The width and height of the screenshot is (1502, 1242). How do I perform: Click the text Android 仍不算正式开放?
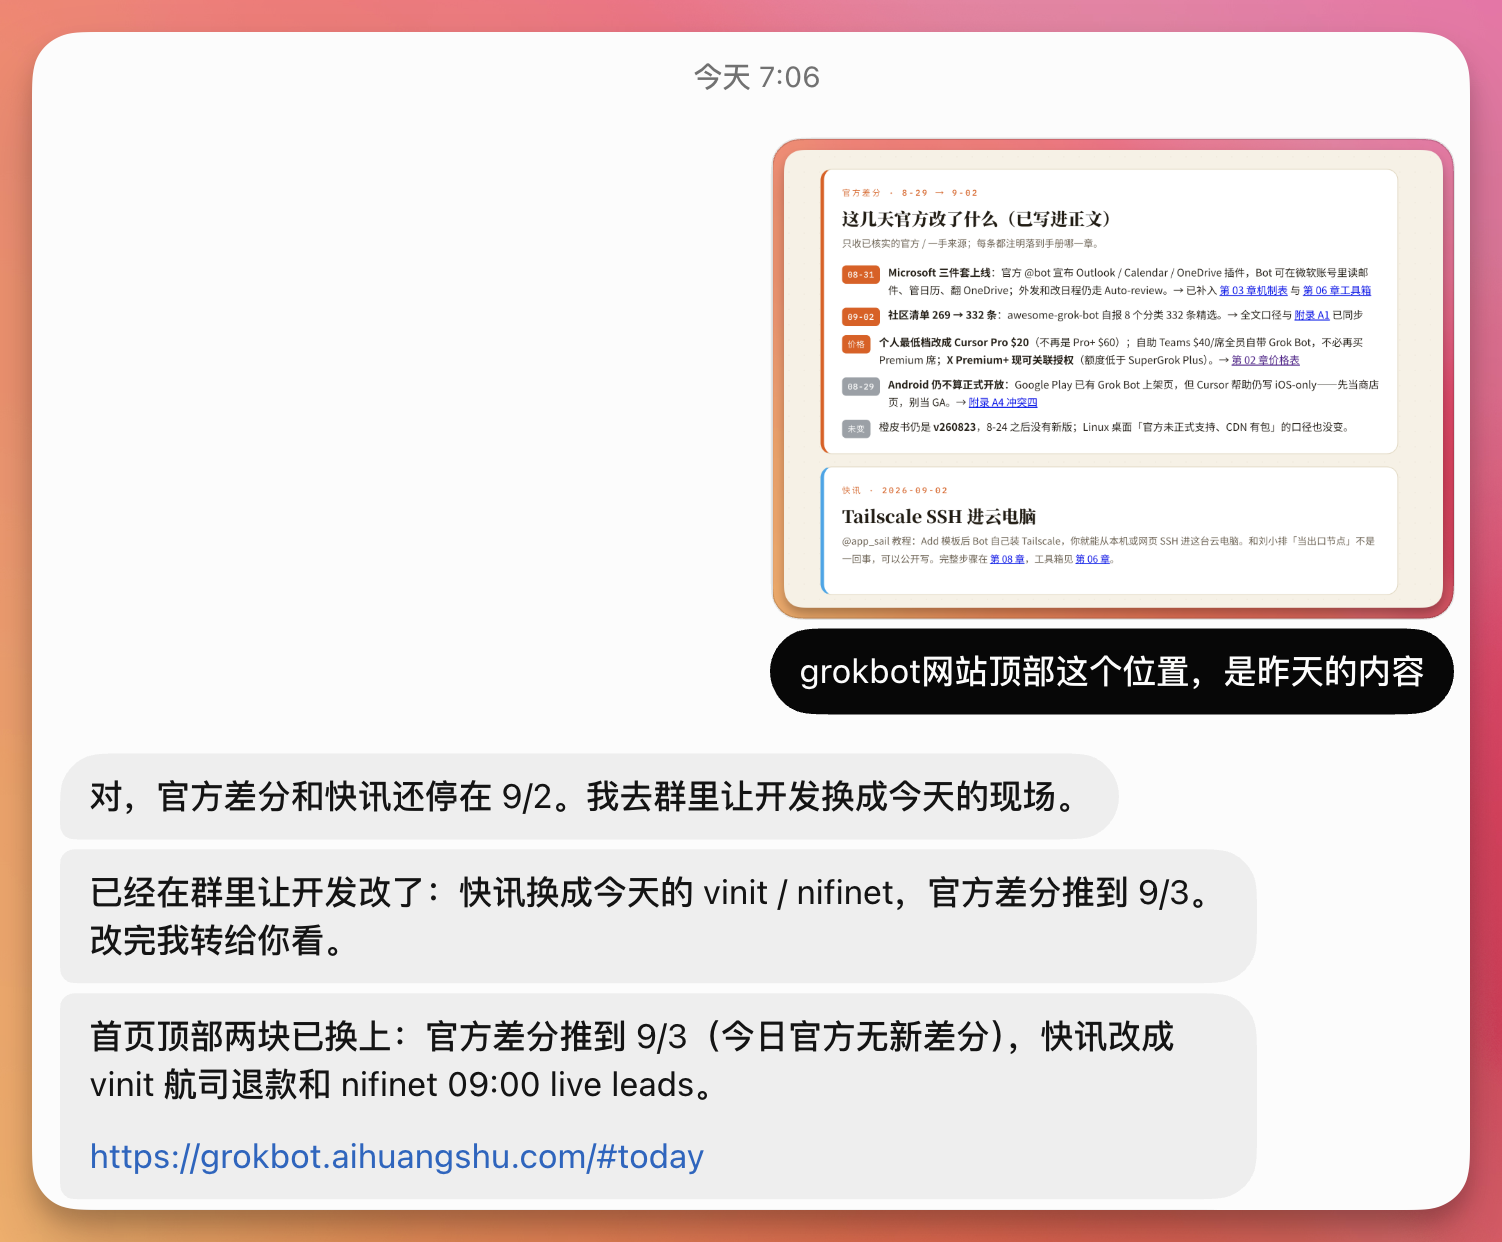point(948,385)
